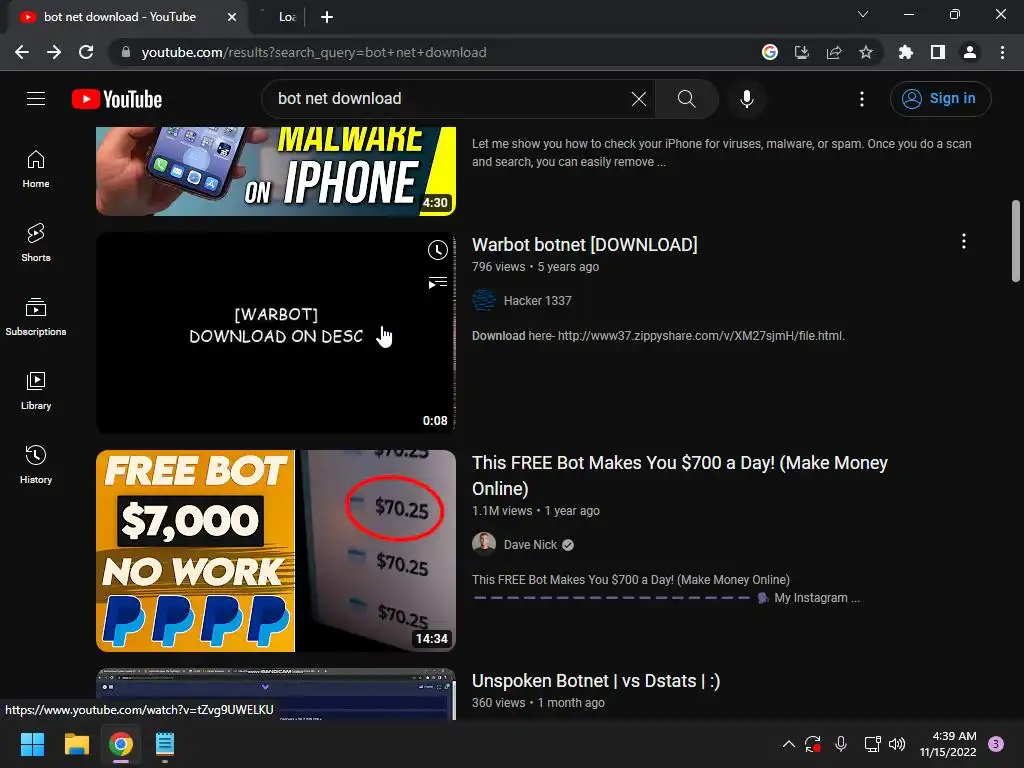Open notifications badge
The height and width of the screenshot is (768, 1024).
[996, 744]
